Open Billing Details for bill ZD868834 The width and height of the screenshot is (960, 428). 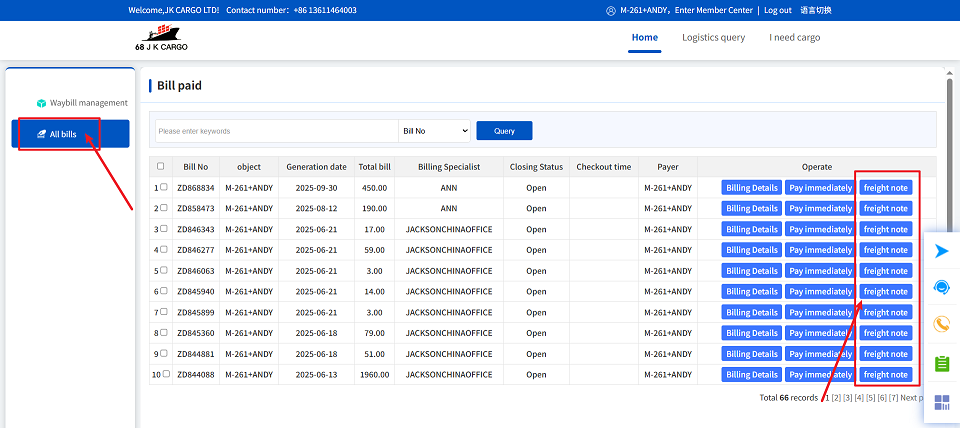point(751,188)
